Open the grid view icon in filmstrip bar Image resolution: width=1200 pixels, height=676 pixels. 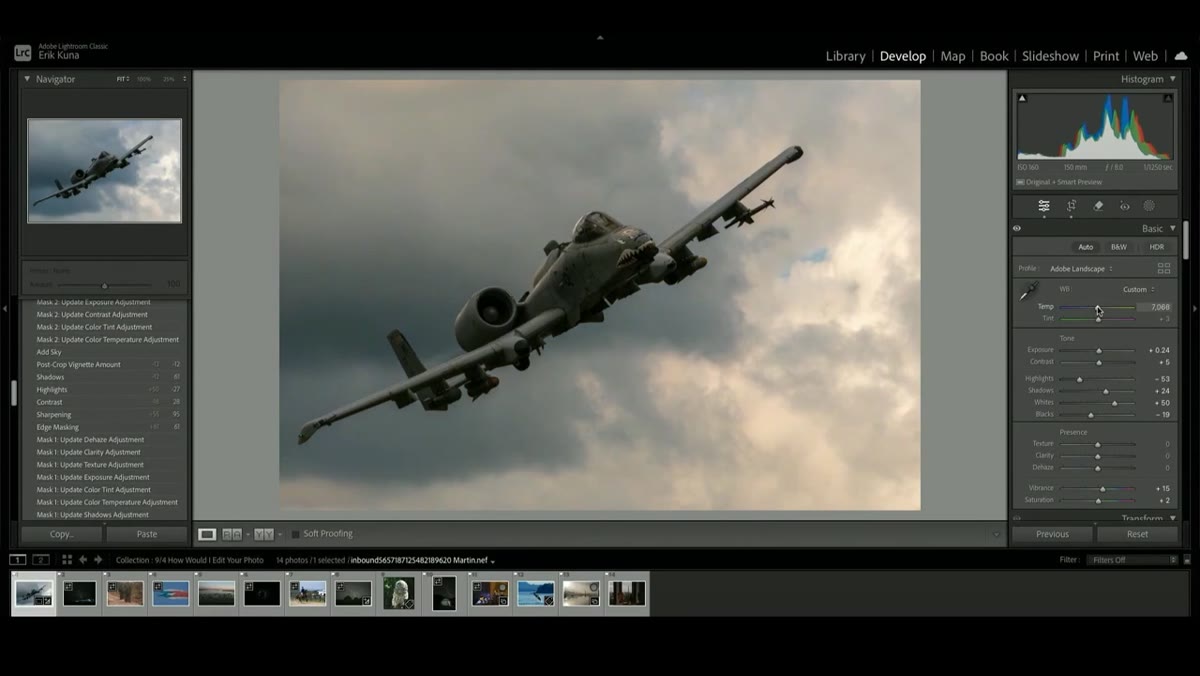coord(67,560)
